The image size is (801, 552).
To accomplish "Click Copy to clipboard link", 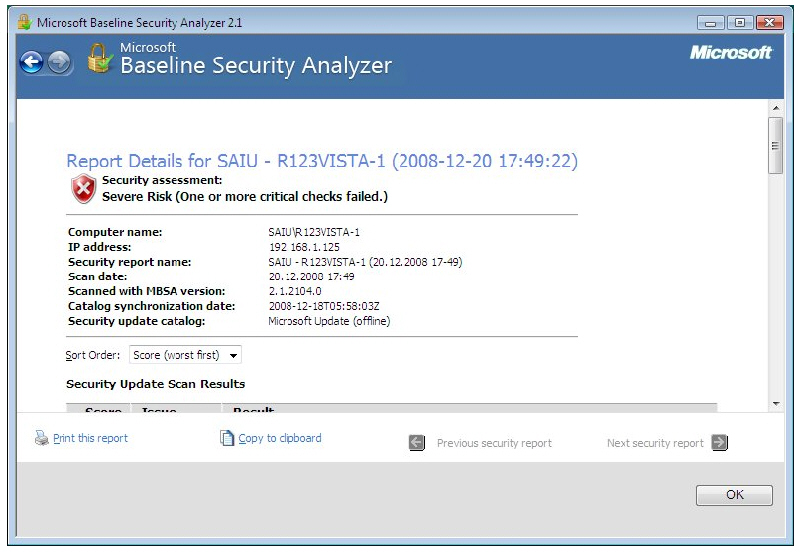I will (280, 438).
